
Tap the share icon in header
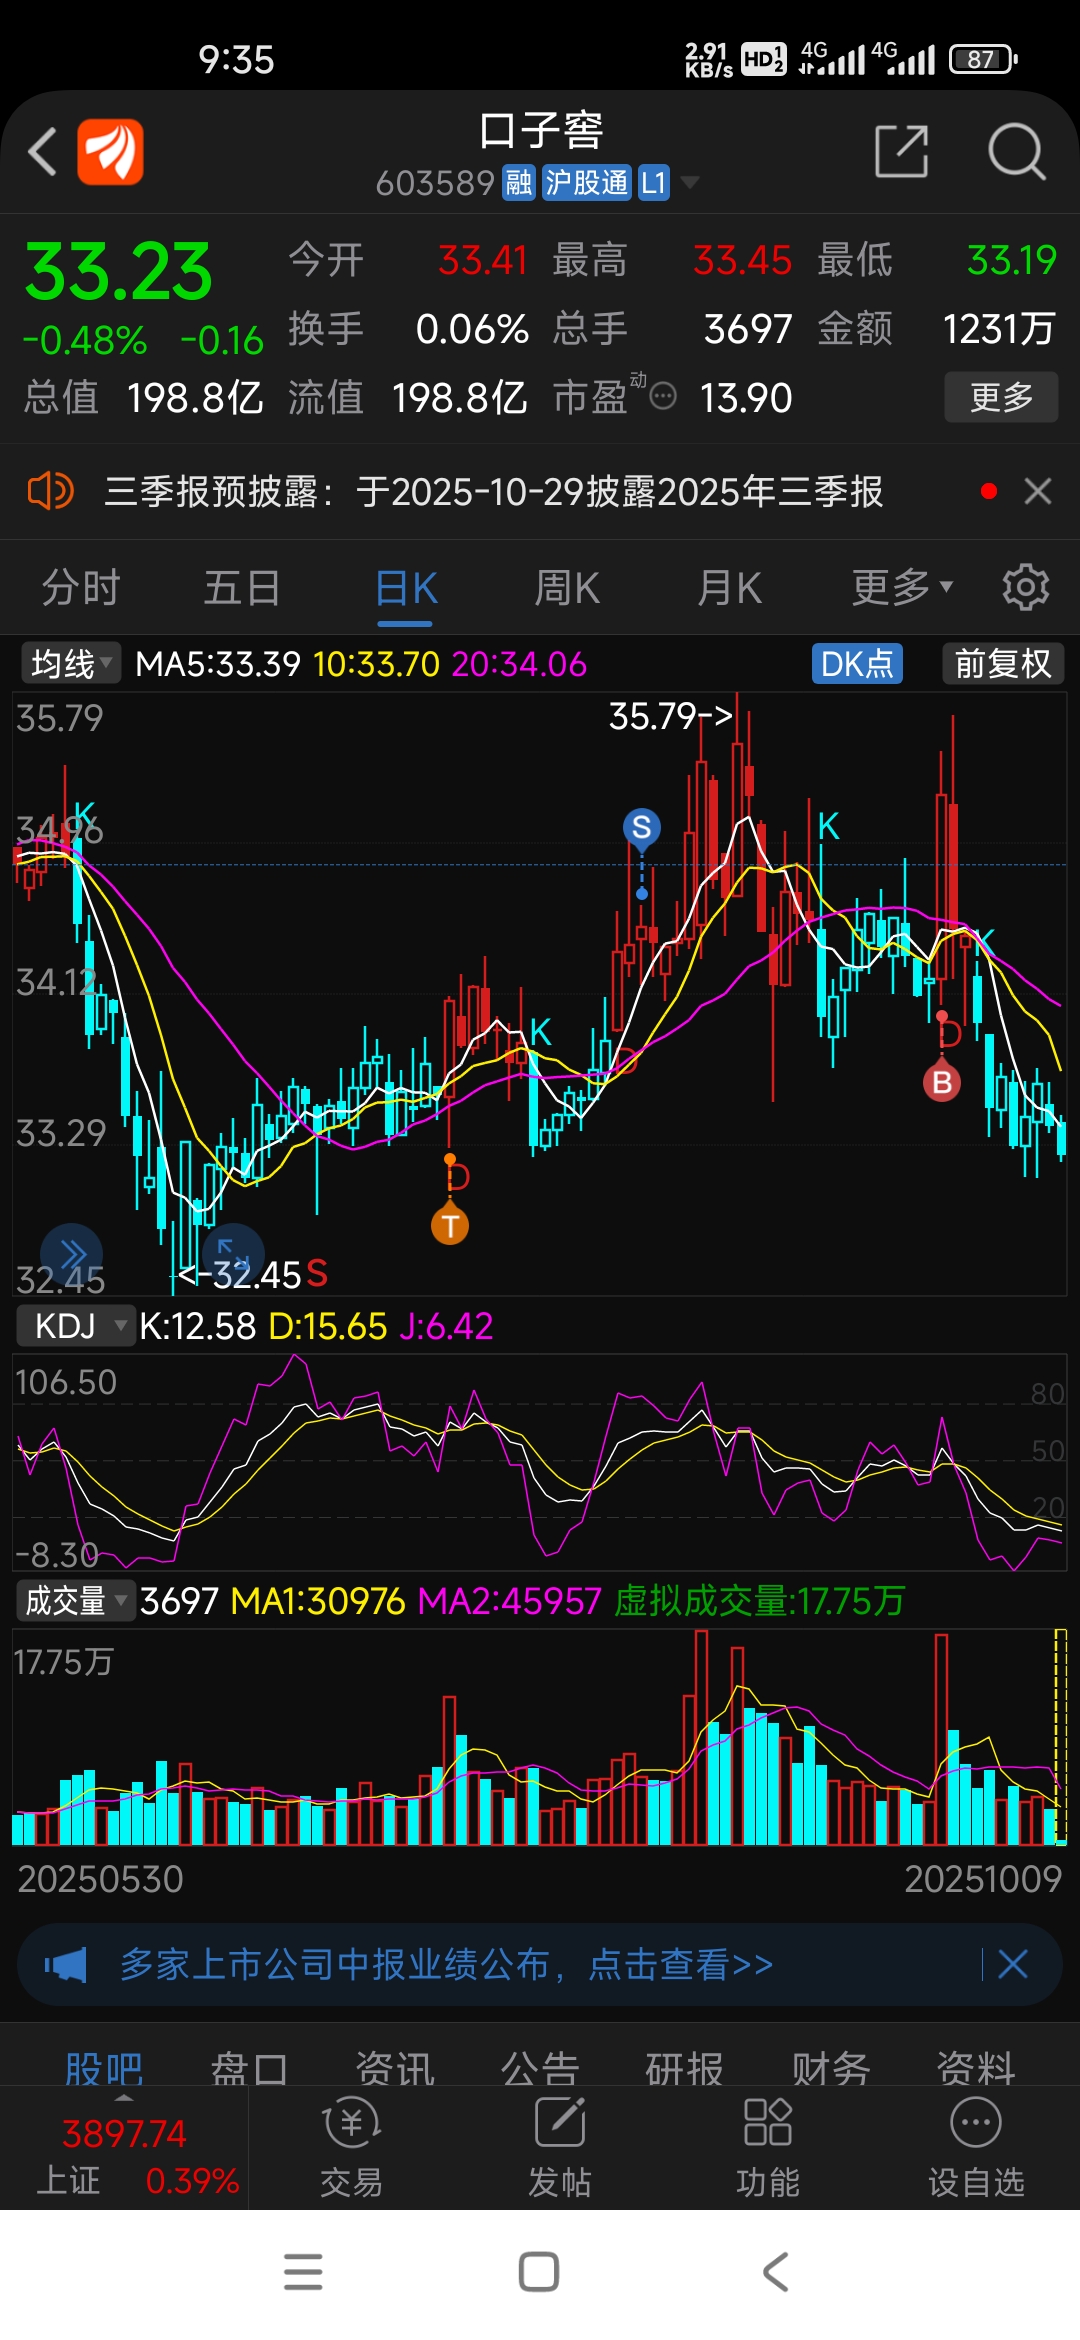[x=902, y=152]
